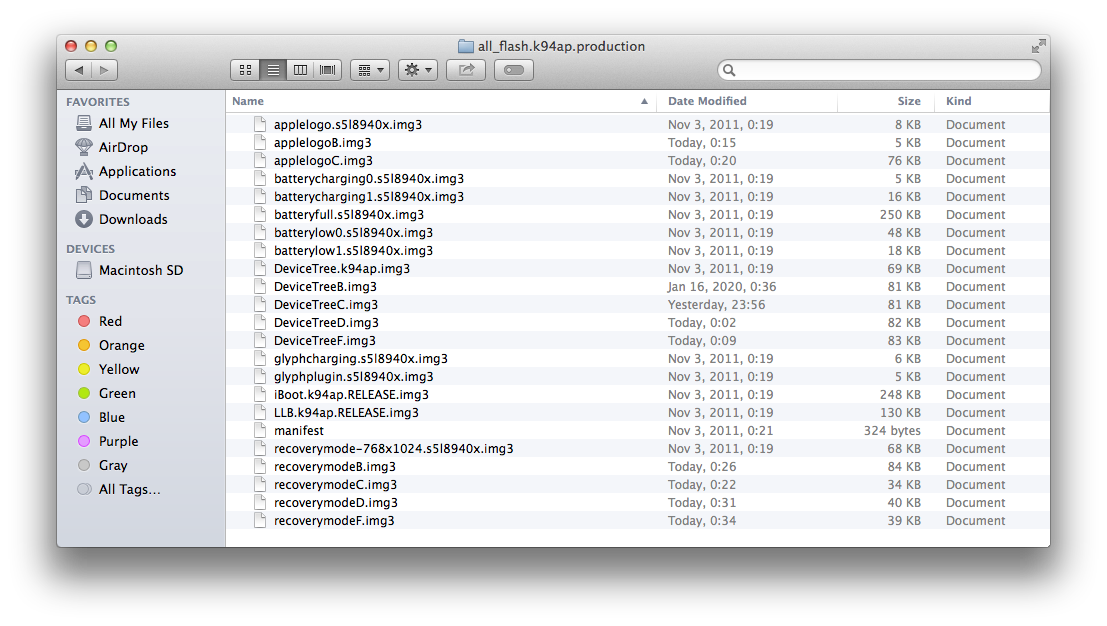This screenshot has height=626, width=1107.
Task: Open the item arrangement dropdown
Action: pyautogui.click(x=370, y=70)
